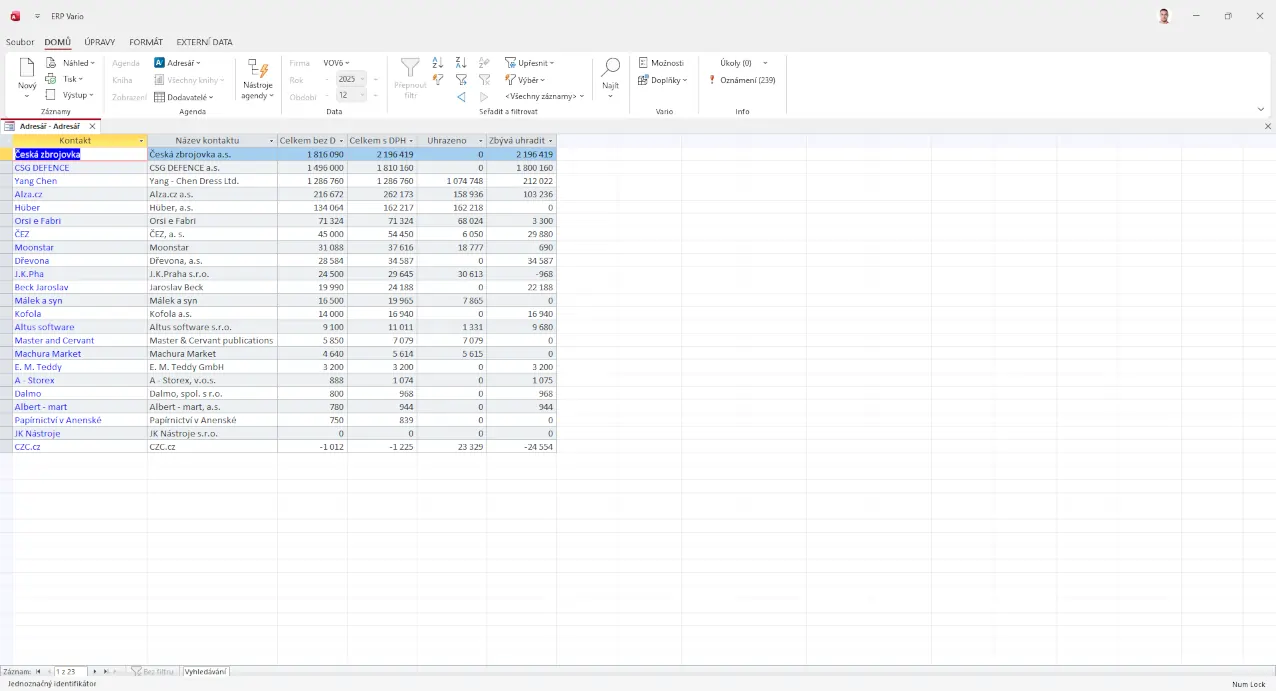The image size is (1276, 691).
Task: Collapse the ribbon with the chevron
Action: click(x=1260, y=109)
